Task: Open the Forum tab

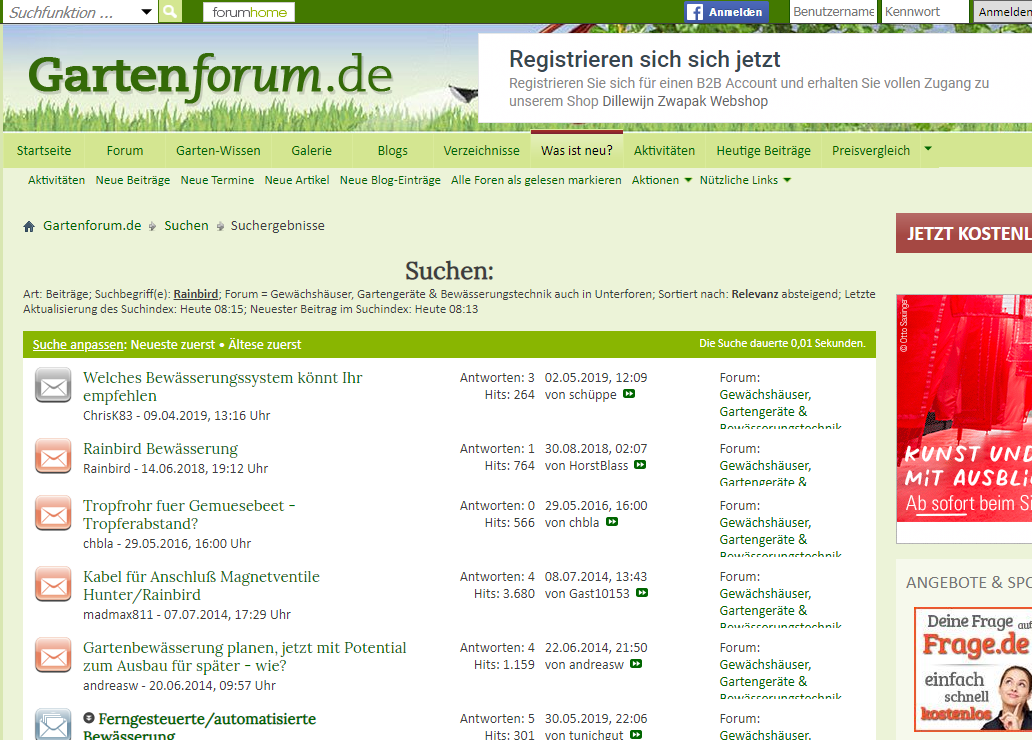Action: click(x=125, y=150)
